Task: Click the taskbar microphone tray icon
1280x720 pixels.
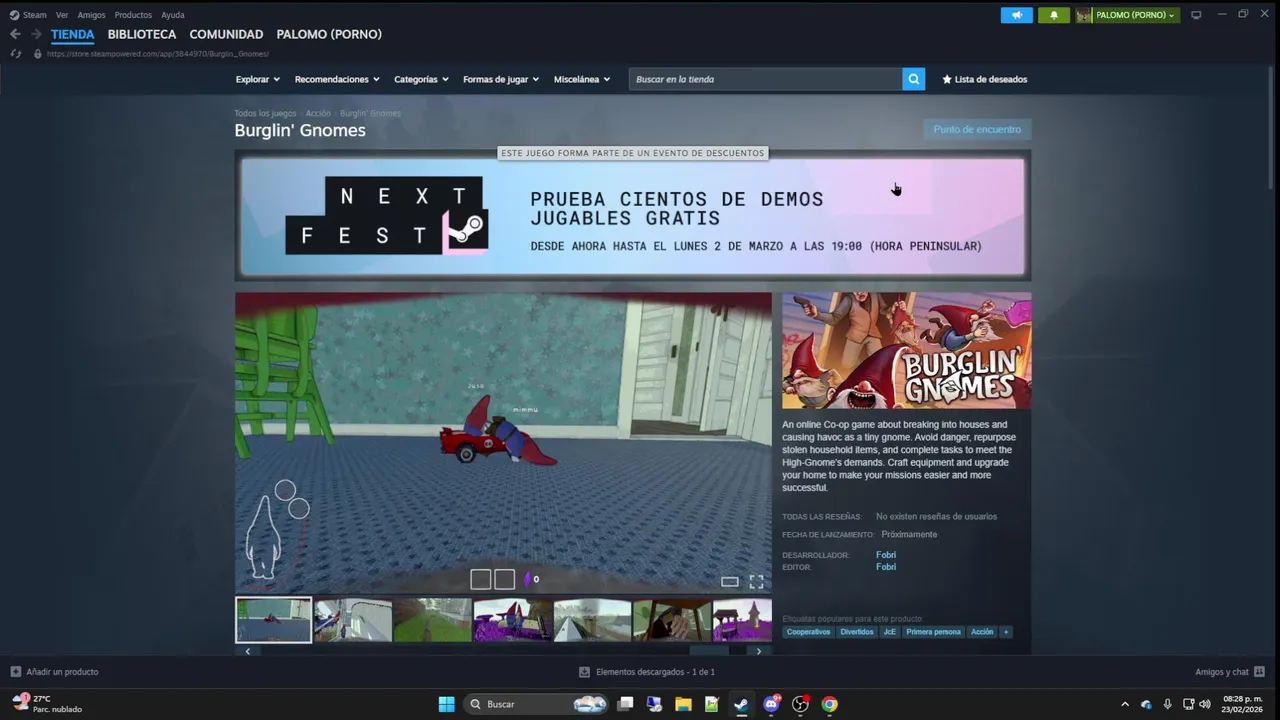Action: point(1167,704)
